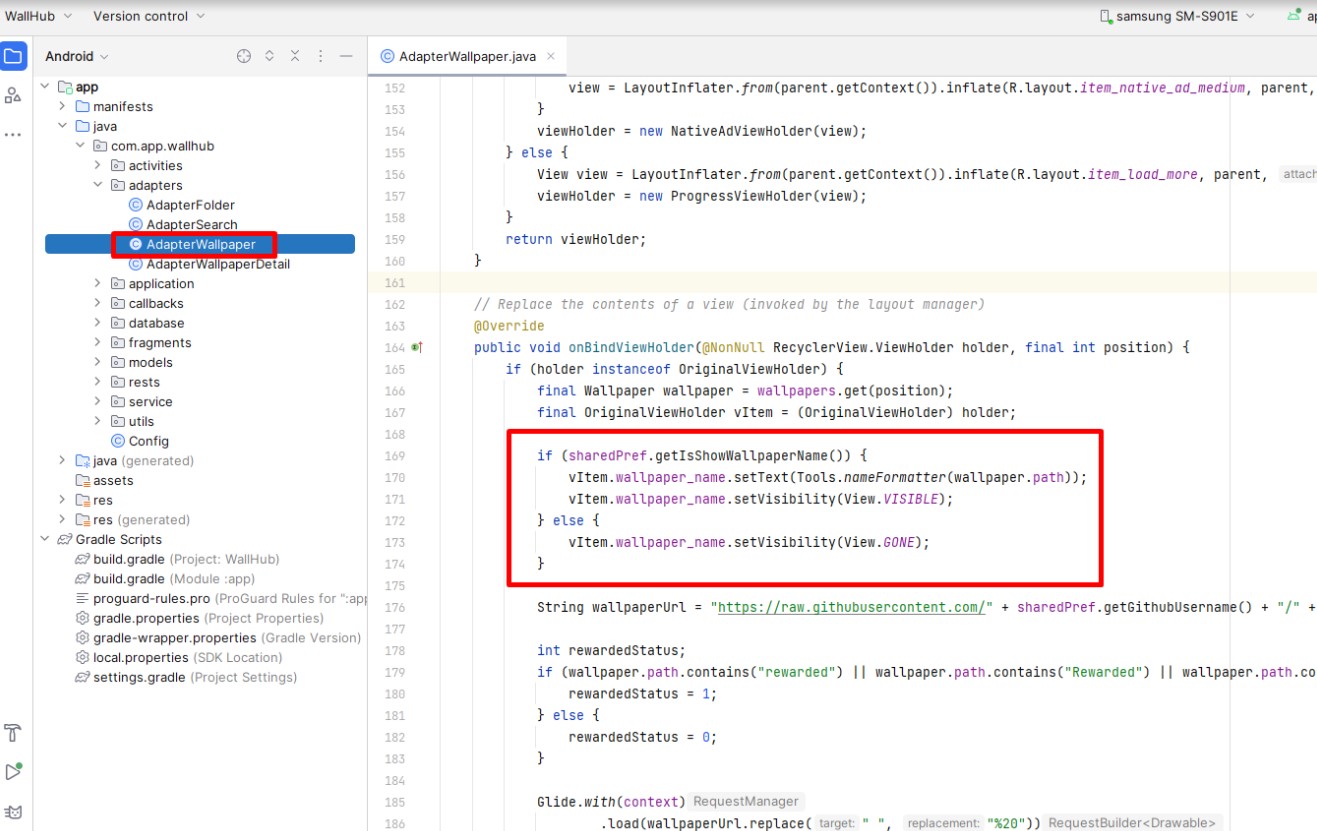The height and width of the screenshot is (831, 1317).
Task: Open the Build hammer tool window
Action: [x=13, y=733]
